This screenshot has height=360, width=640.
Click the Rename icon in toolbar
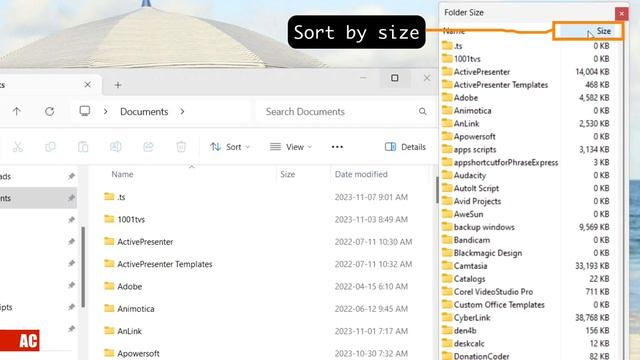click(116, 147)
